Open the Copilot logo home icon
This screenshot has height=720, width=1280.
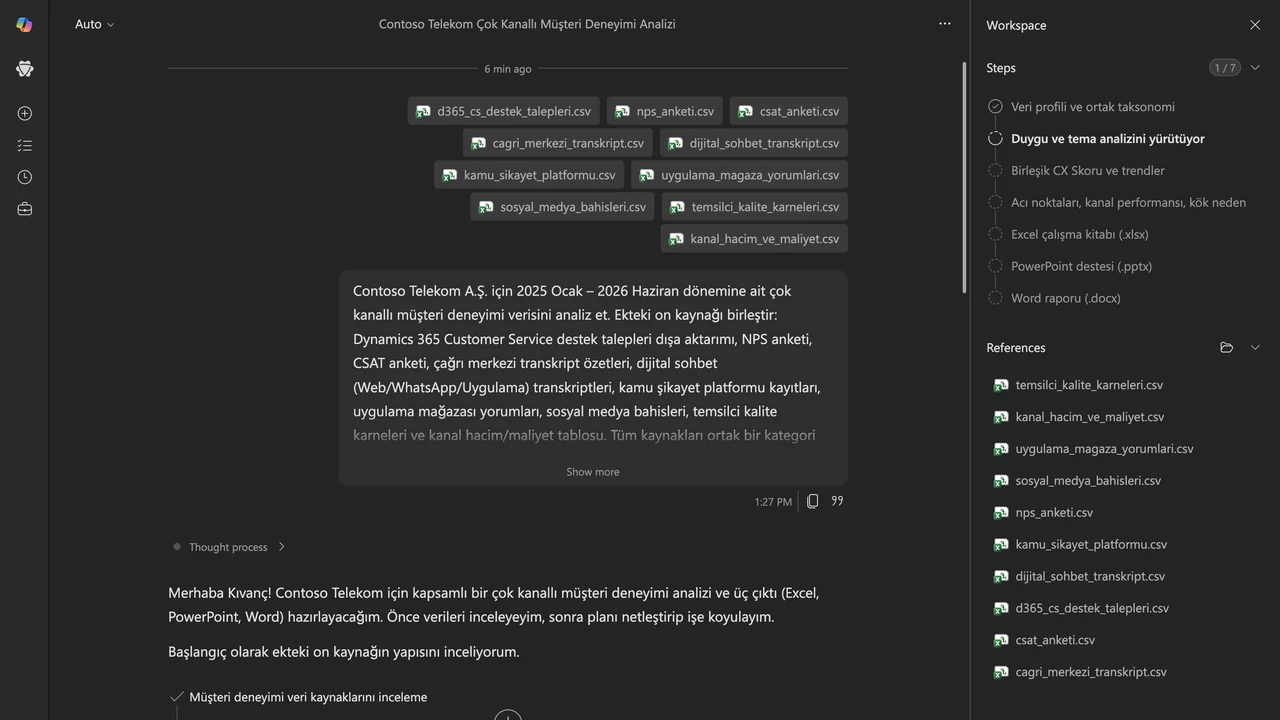click(x=24, y=24)
